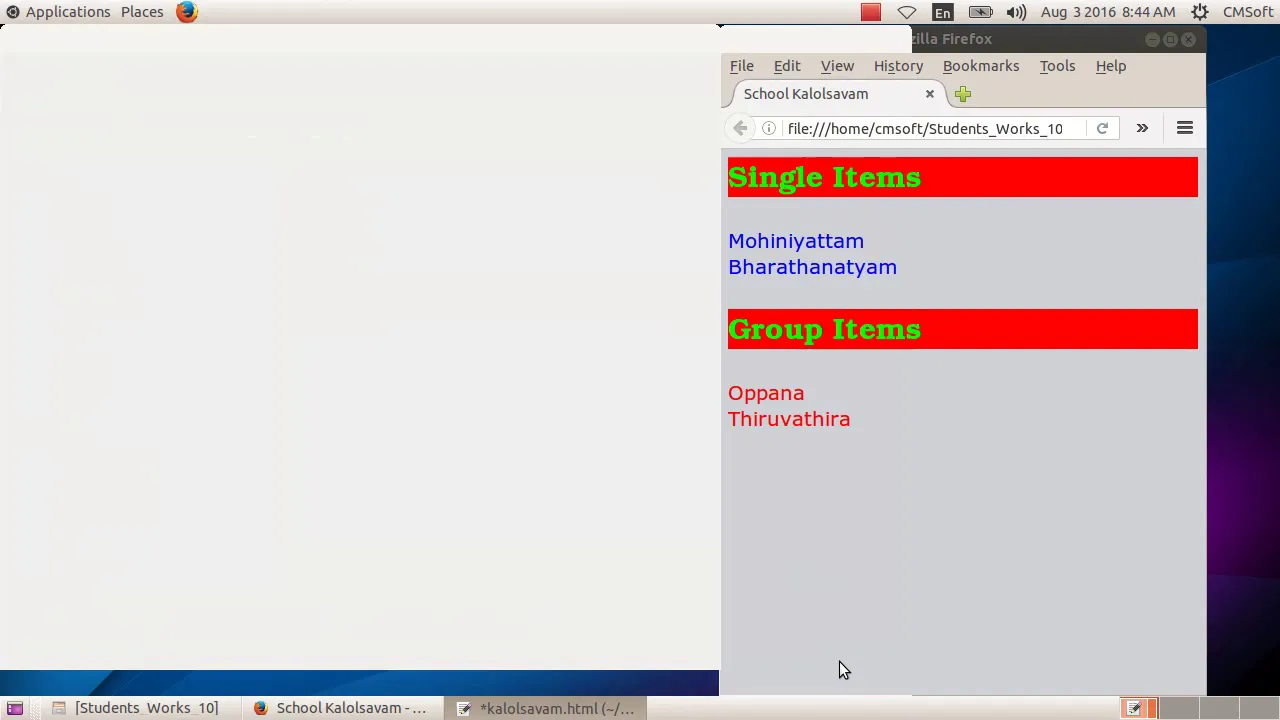
Task: Open the battery status indicator
Action: [980, 12]
